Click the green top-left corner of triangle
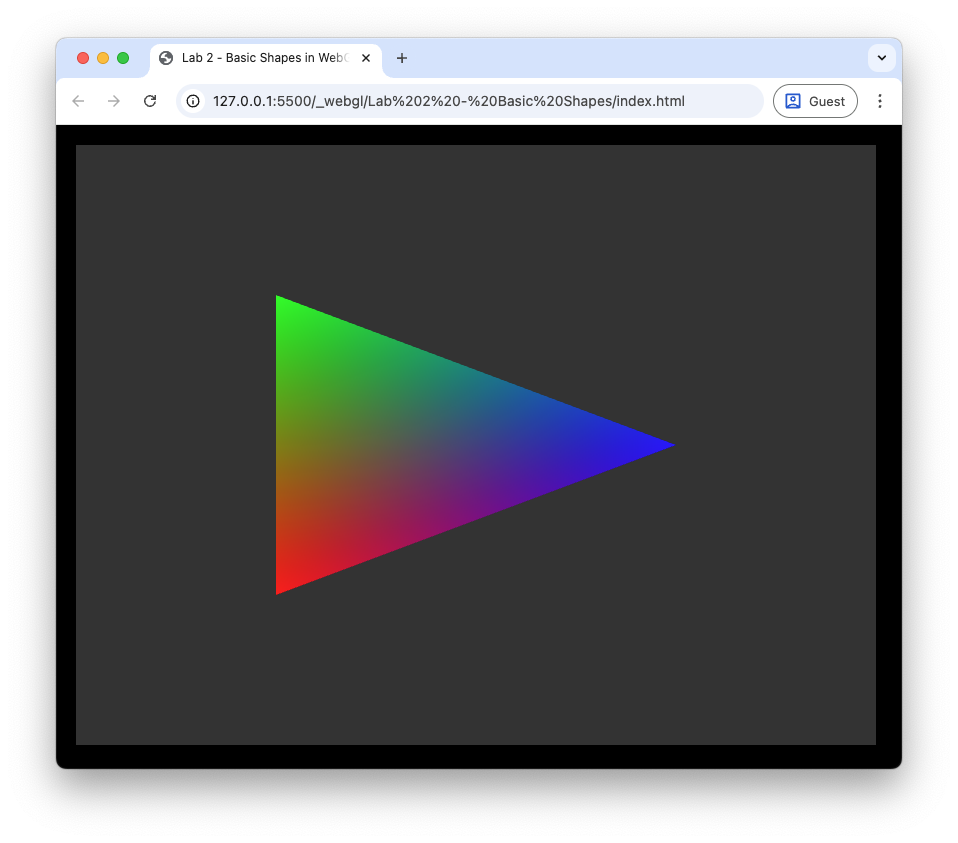 pos(282,304)
